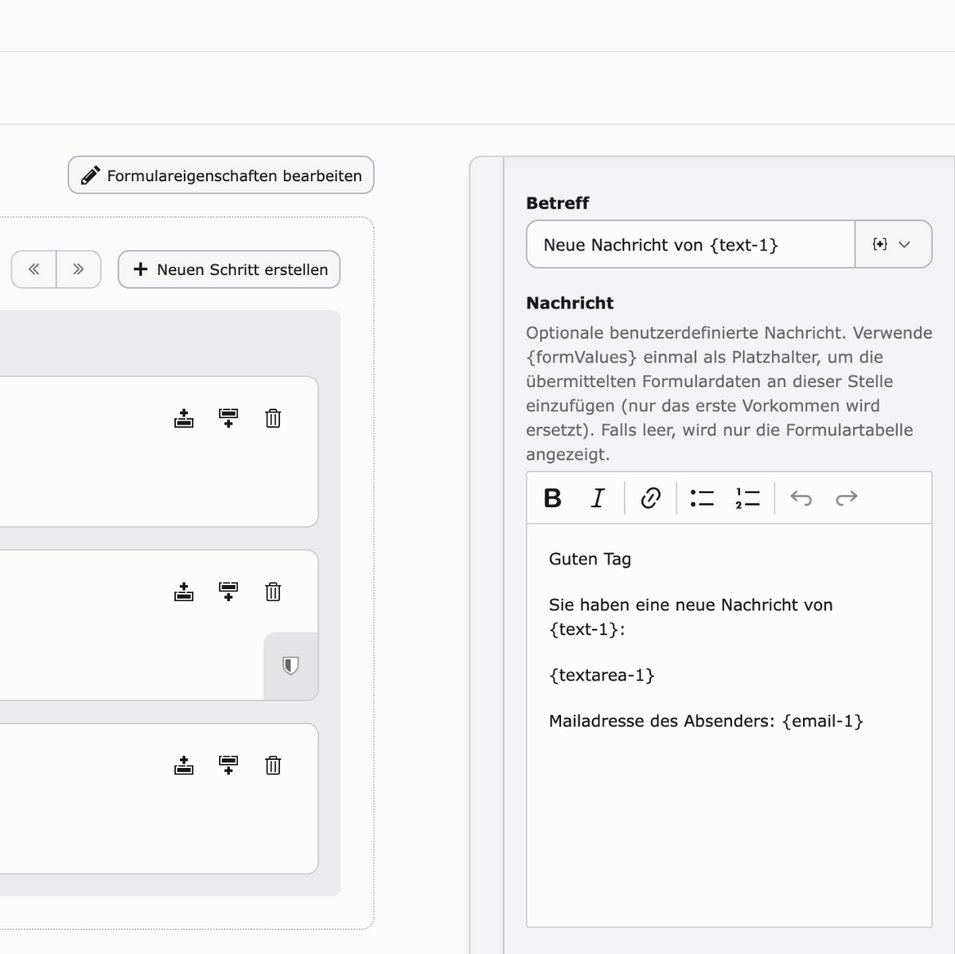Click 'Mailadresse des Absenders: {email-1}' line
955x954 pixels.
pyautogui.click(x=706, y=721)
